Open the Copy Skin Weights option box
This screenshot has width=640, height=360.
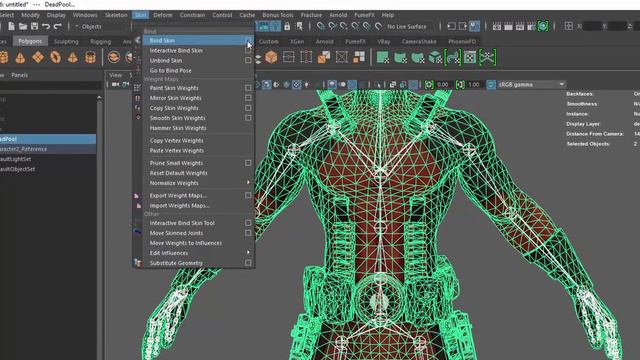tap(248, 108)
